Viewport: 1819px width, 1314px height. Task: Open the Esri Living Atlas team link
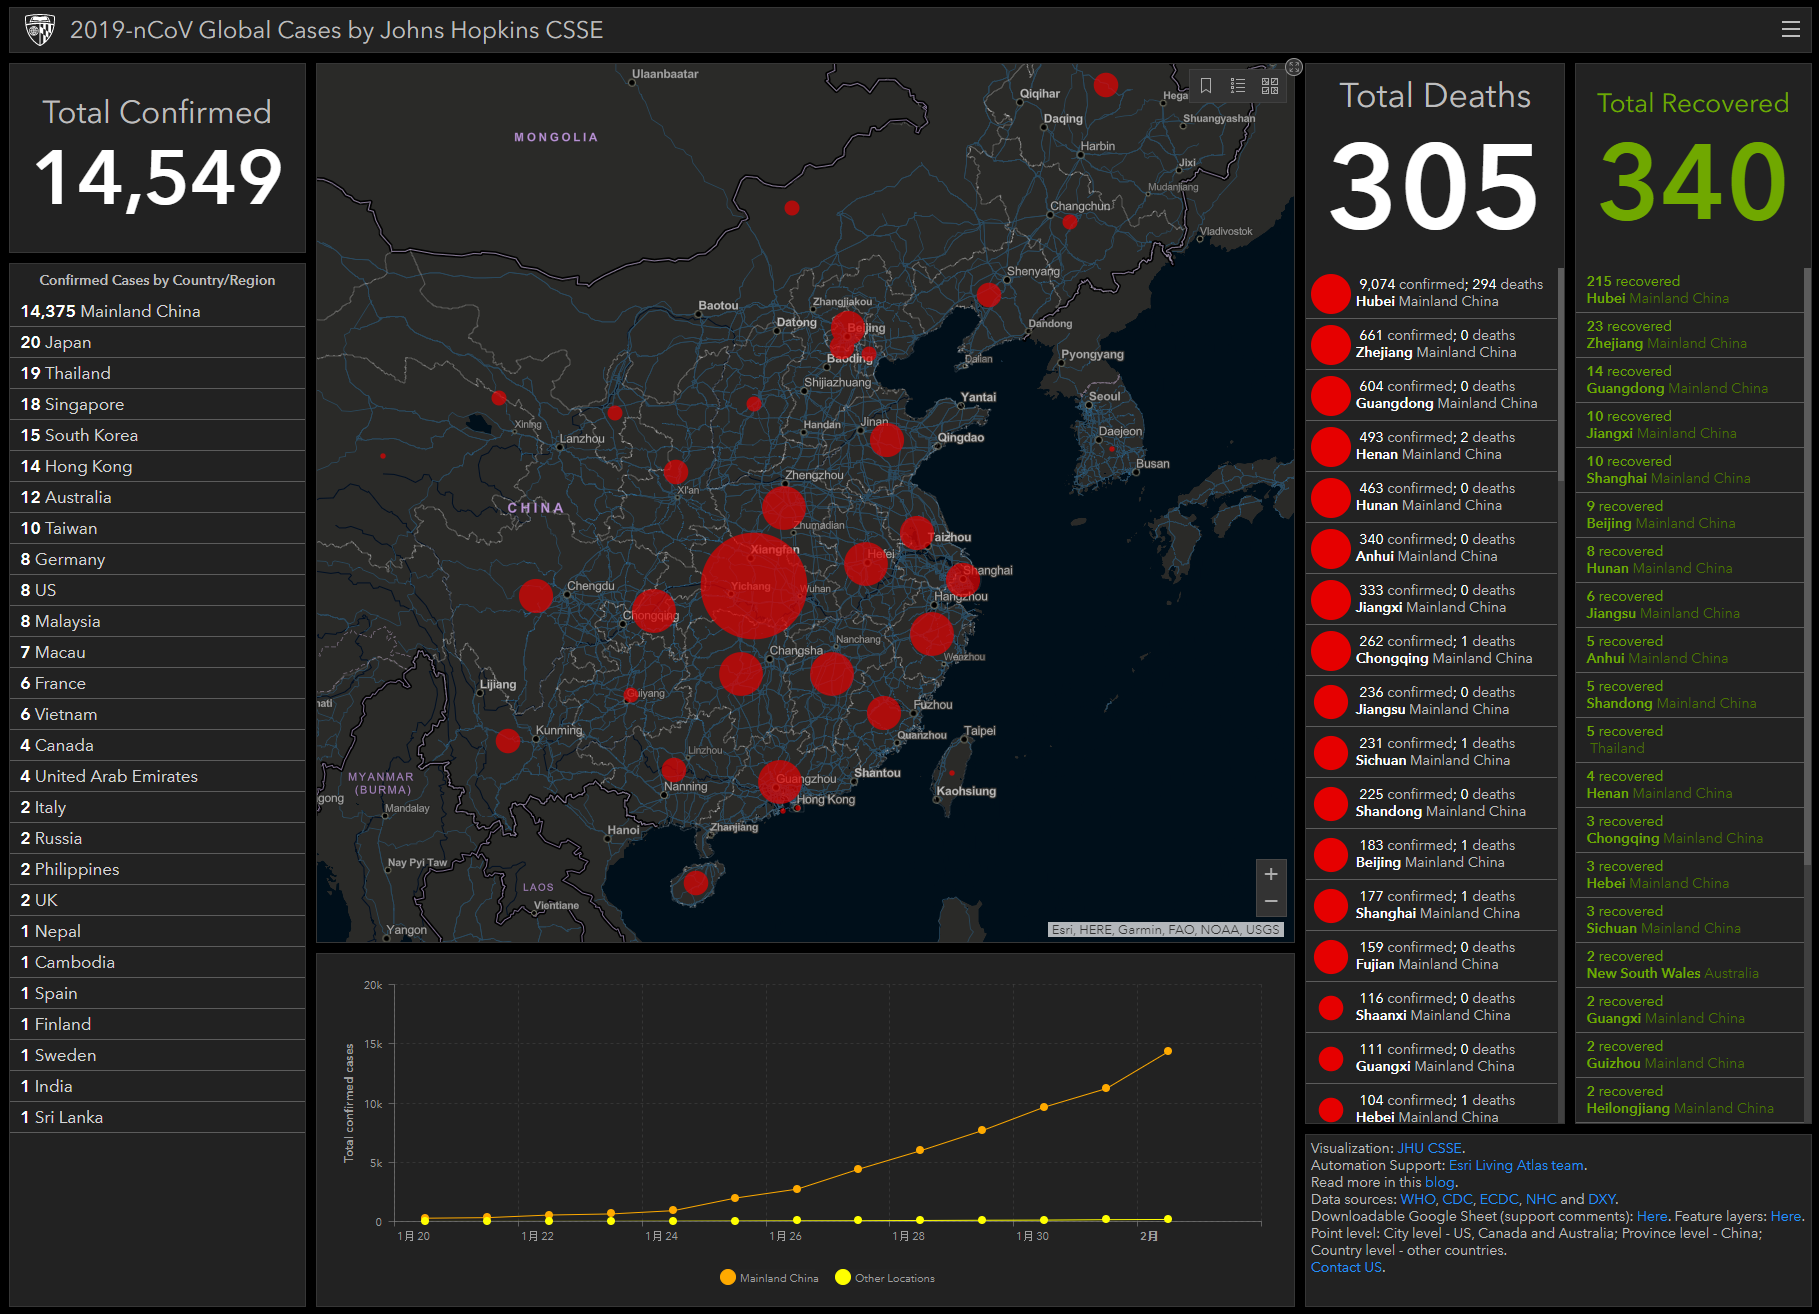[1516, 1165]
